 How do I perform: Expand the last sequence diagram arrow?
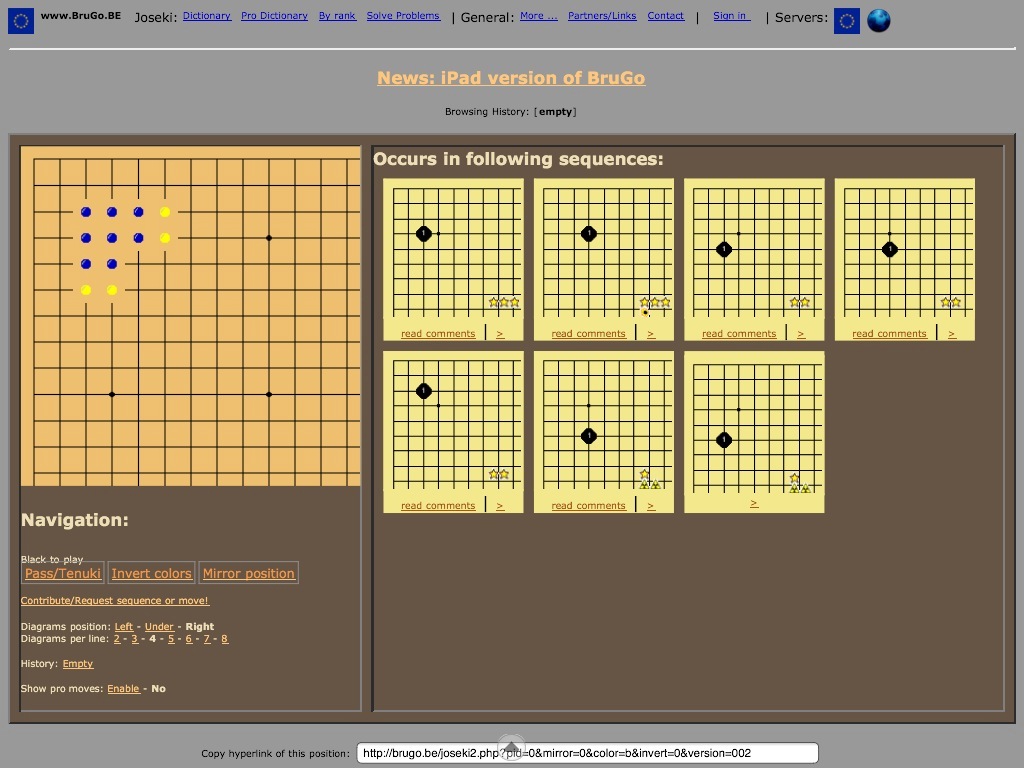(x=754, y=504)
